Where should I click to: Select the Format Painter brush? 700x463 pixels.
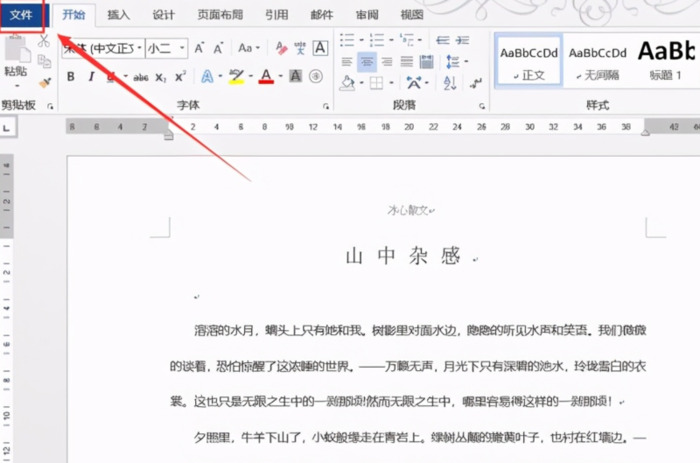point(45,82)
